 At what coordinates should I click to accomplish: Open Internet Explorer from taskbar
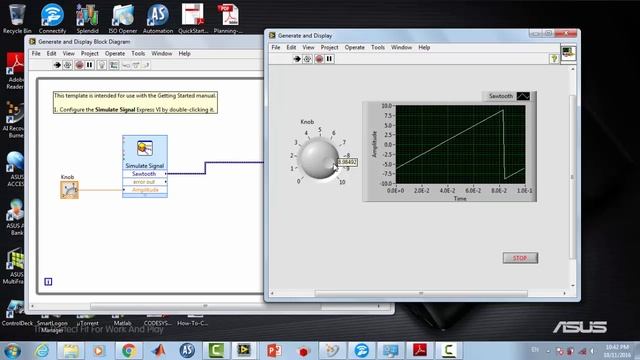coord(42,351)
